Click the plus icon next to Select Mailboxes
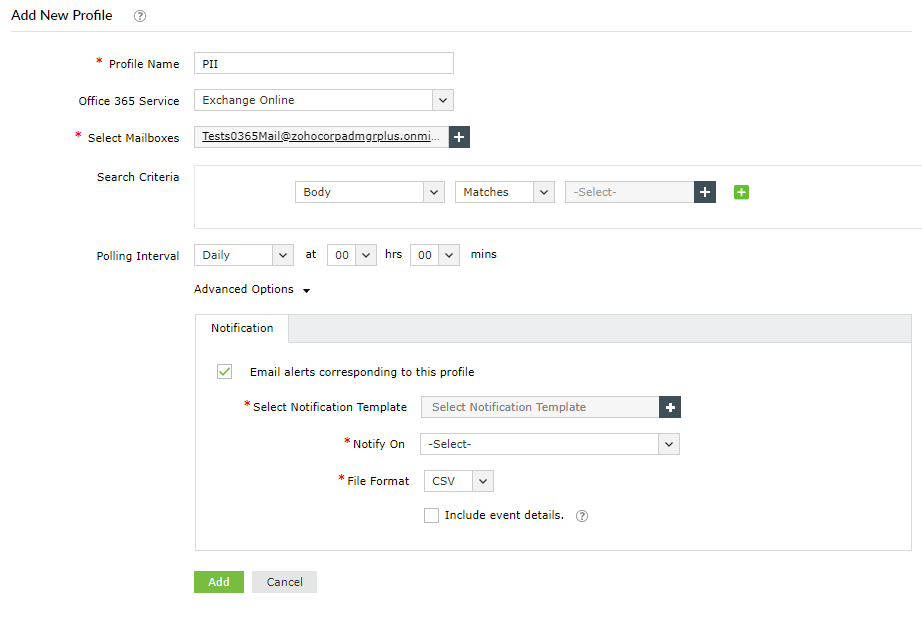The image size is (922, 638). click(459, 137)
